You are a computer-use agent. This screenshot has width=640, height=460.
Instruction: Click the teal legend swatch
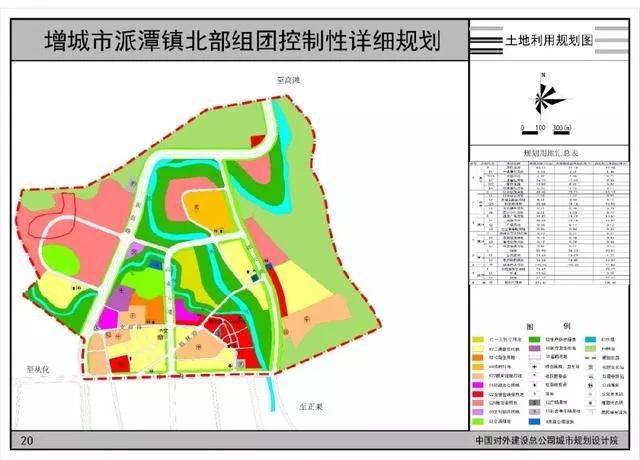tap(591, 340)
